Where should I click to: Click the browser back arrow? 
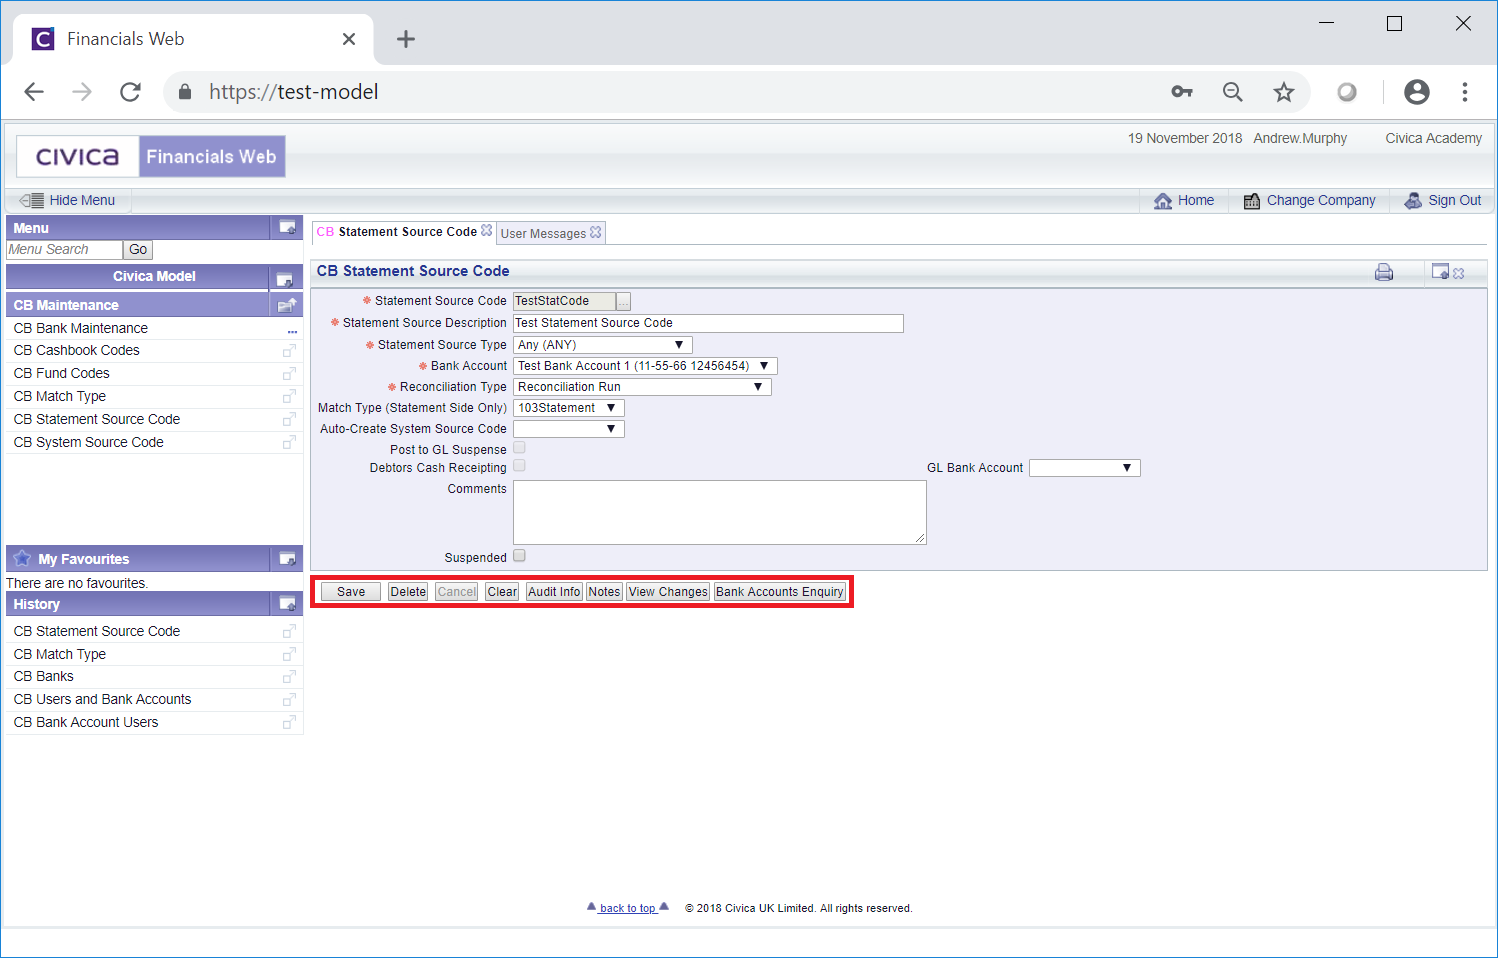click(x=34, y=92)
